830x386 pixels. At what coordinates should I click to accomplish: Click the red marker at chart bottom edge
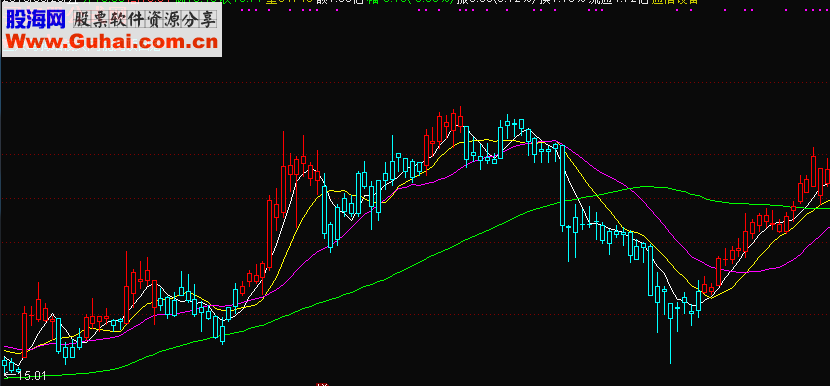tap(321, 384)
